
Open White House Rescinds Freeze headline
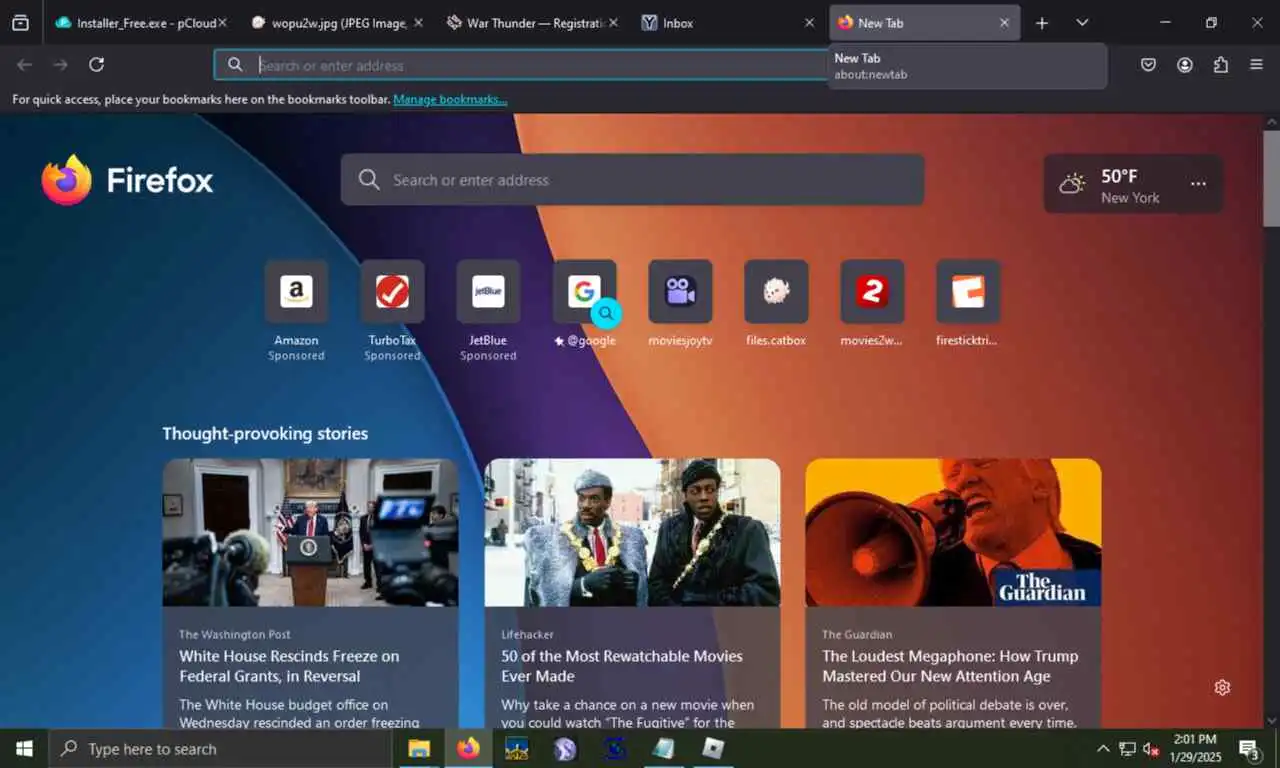[289, 666]
